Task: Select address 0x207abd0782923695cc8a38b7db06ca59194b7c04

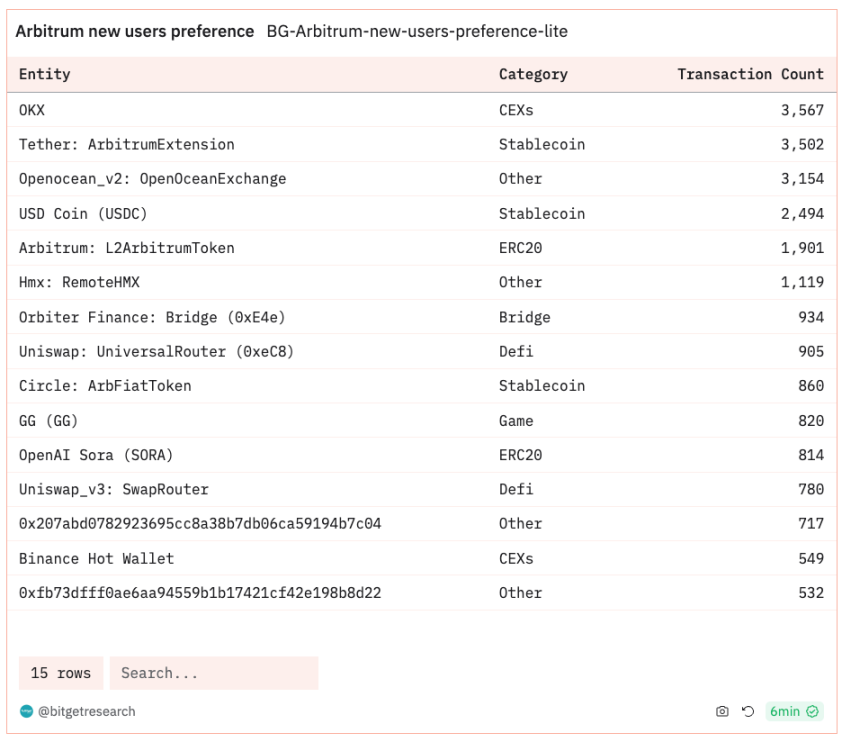Action: (x=200, y=523)
